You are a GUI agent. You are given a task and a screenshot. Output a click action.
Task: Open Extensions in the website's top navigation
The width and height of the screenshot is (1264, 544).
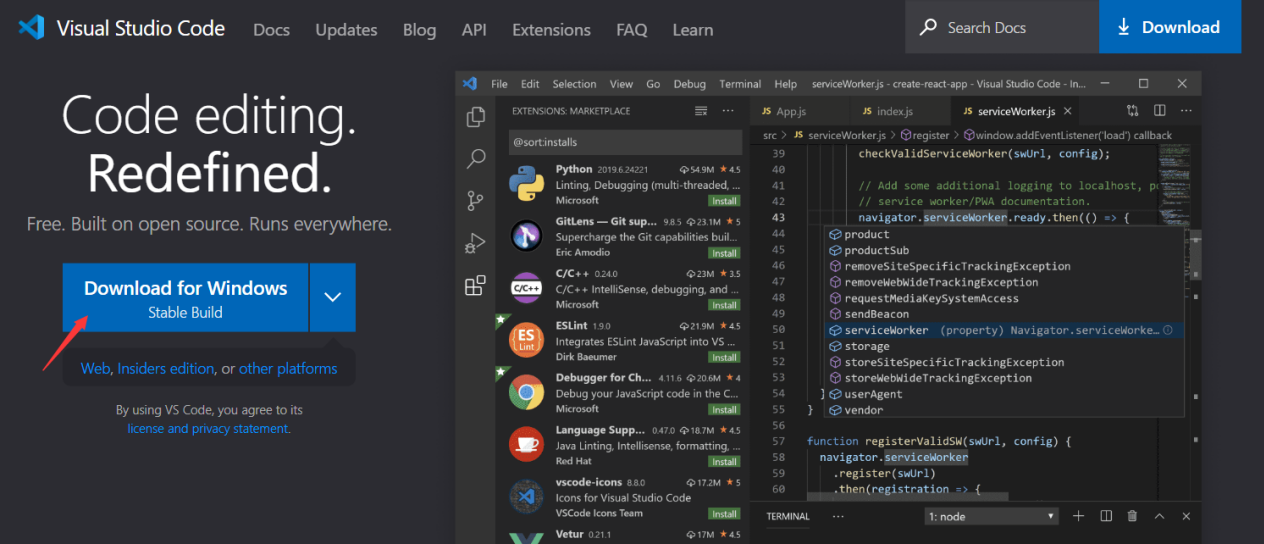(551, 30)
